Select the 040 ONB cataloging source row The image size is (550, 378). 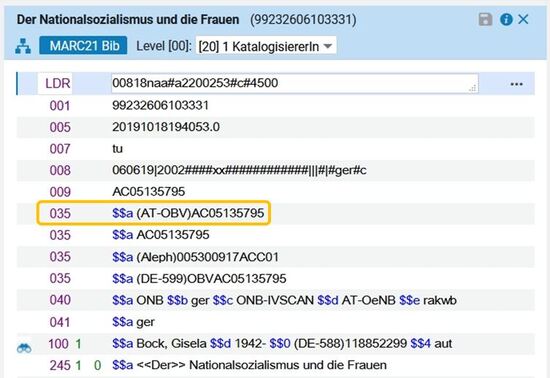[x=276, y=300]
